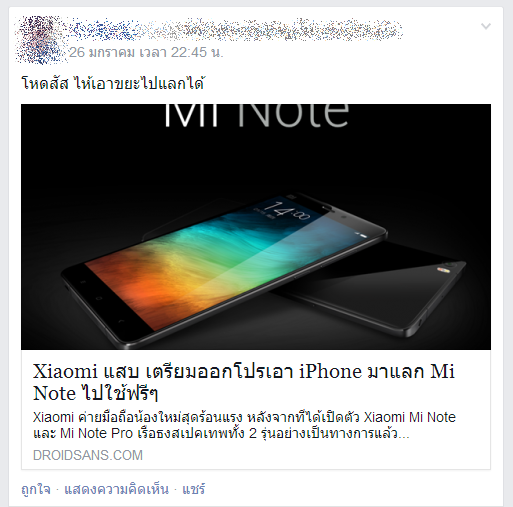Open the blurred profile picture of poster
Screen dimensions: 513x507
[40, 40]
